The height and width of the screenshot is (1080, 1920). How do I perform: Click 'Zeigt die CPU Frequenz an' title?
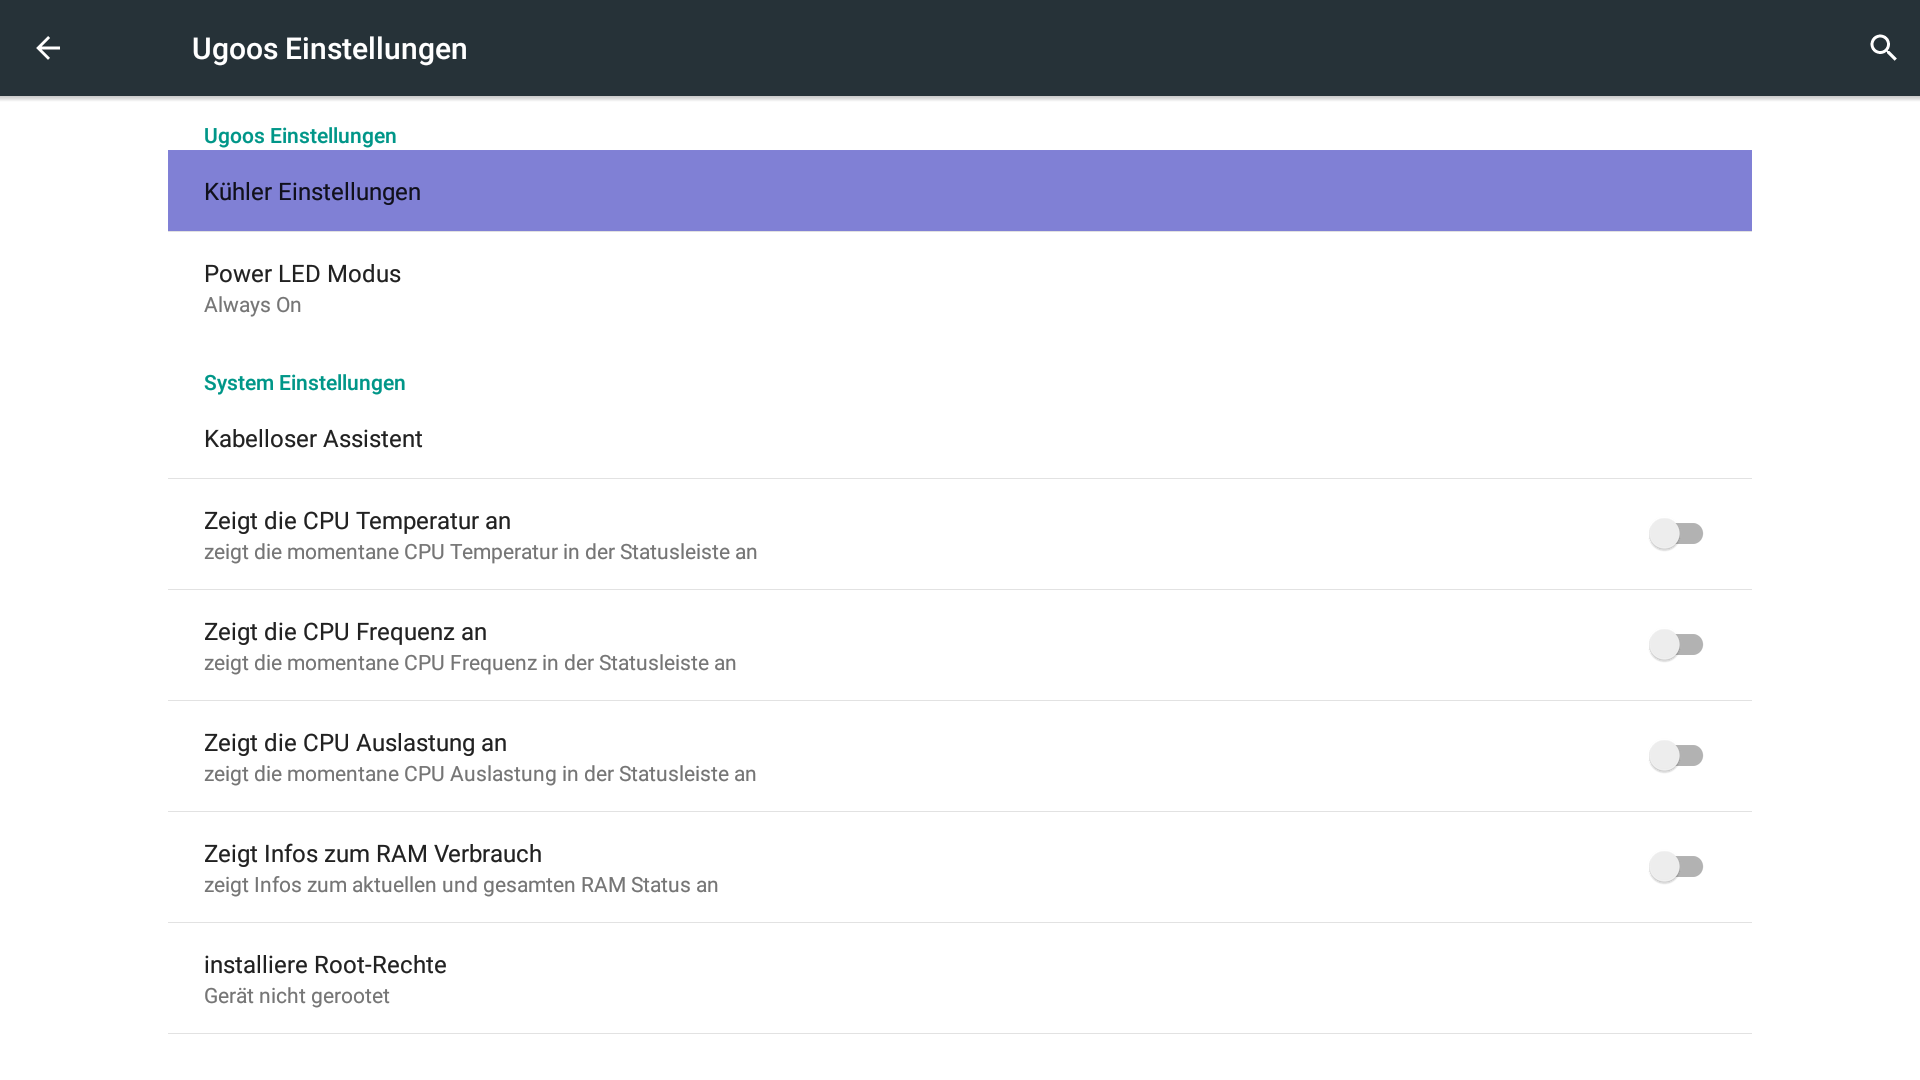pos(345,632)
